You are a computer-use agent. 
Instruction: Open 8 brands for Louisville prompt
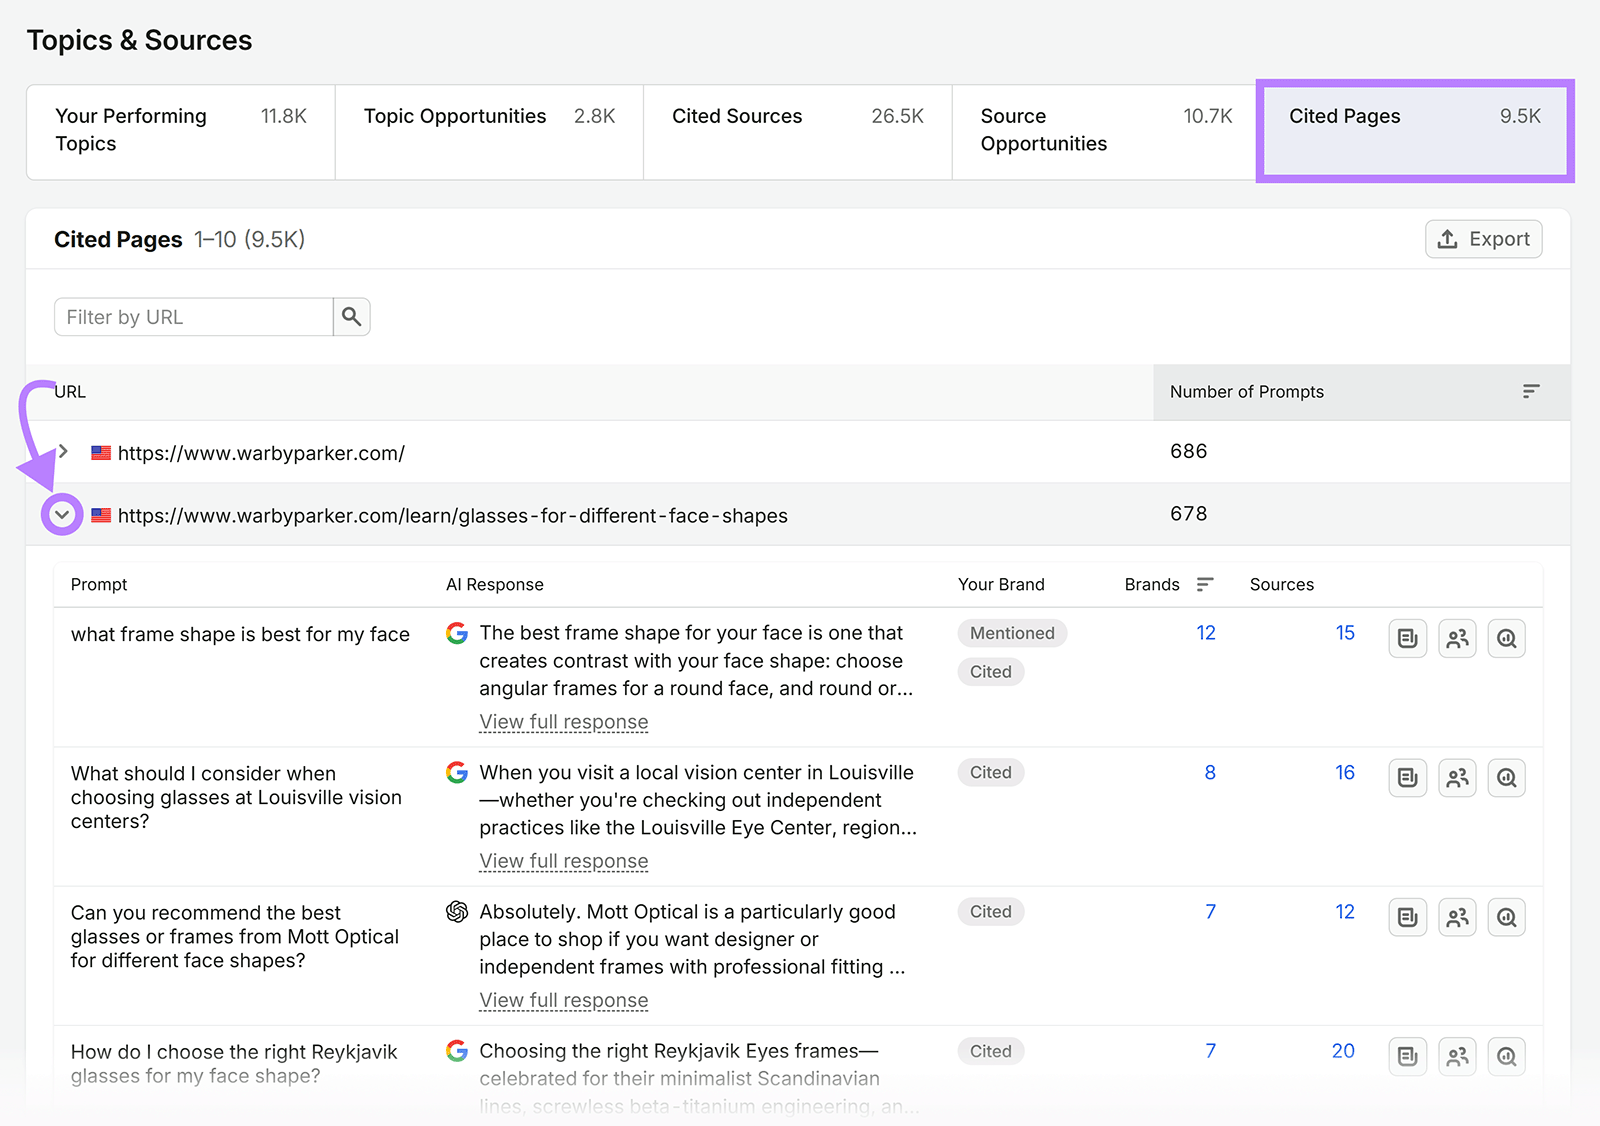click(1210, 772)
